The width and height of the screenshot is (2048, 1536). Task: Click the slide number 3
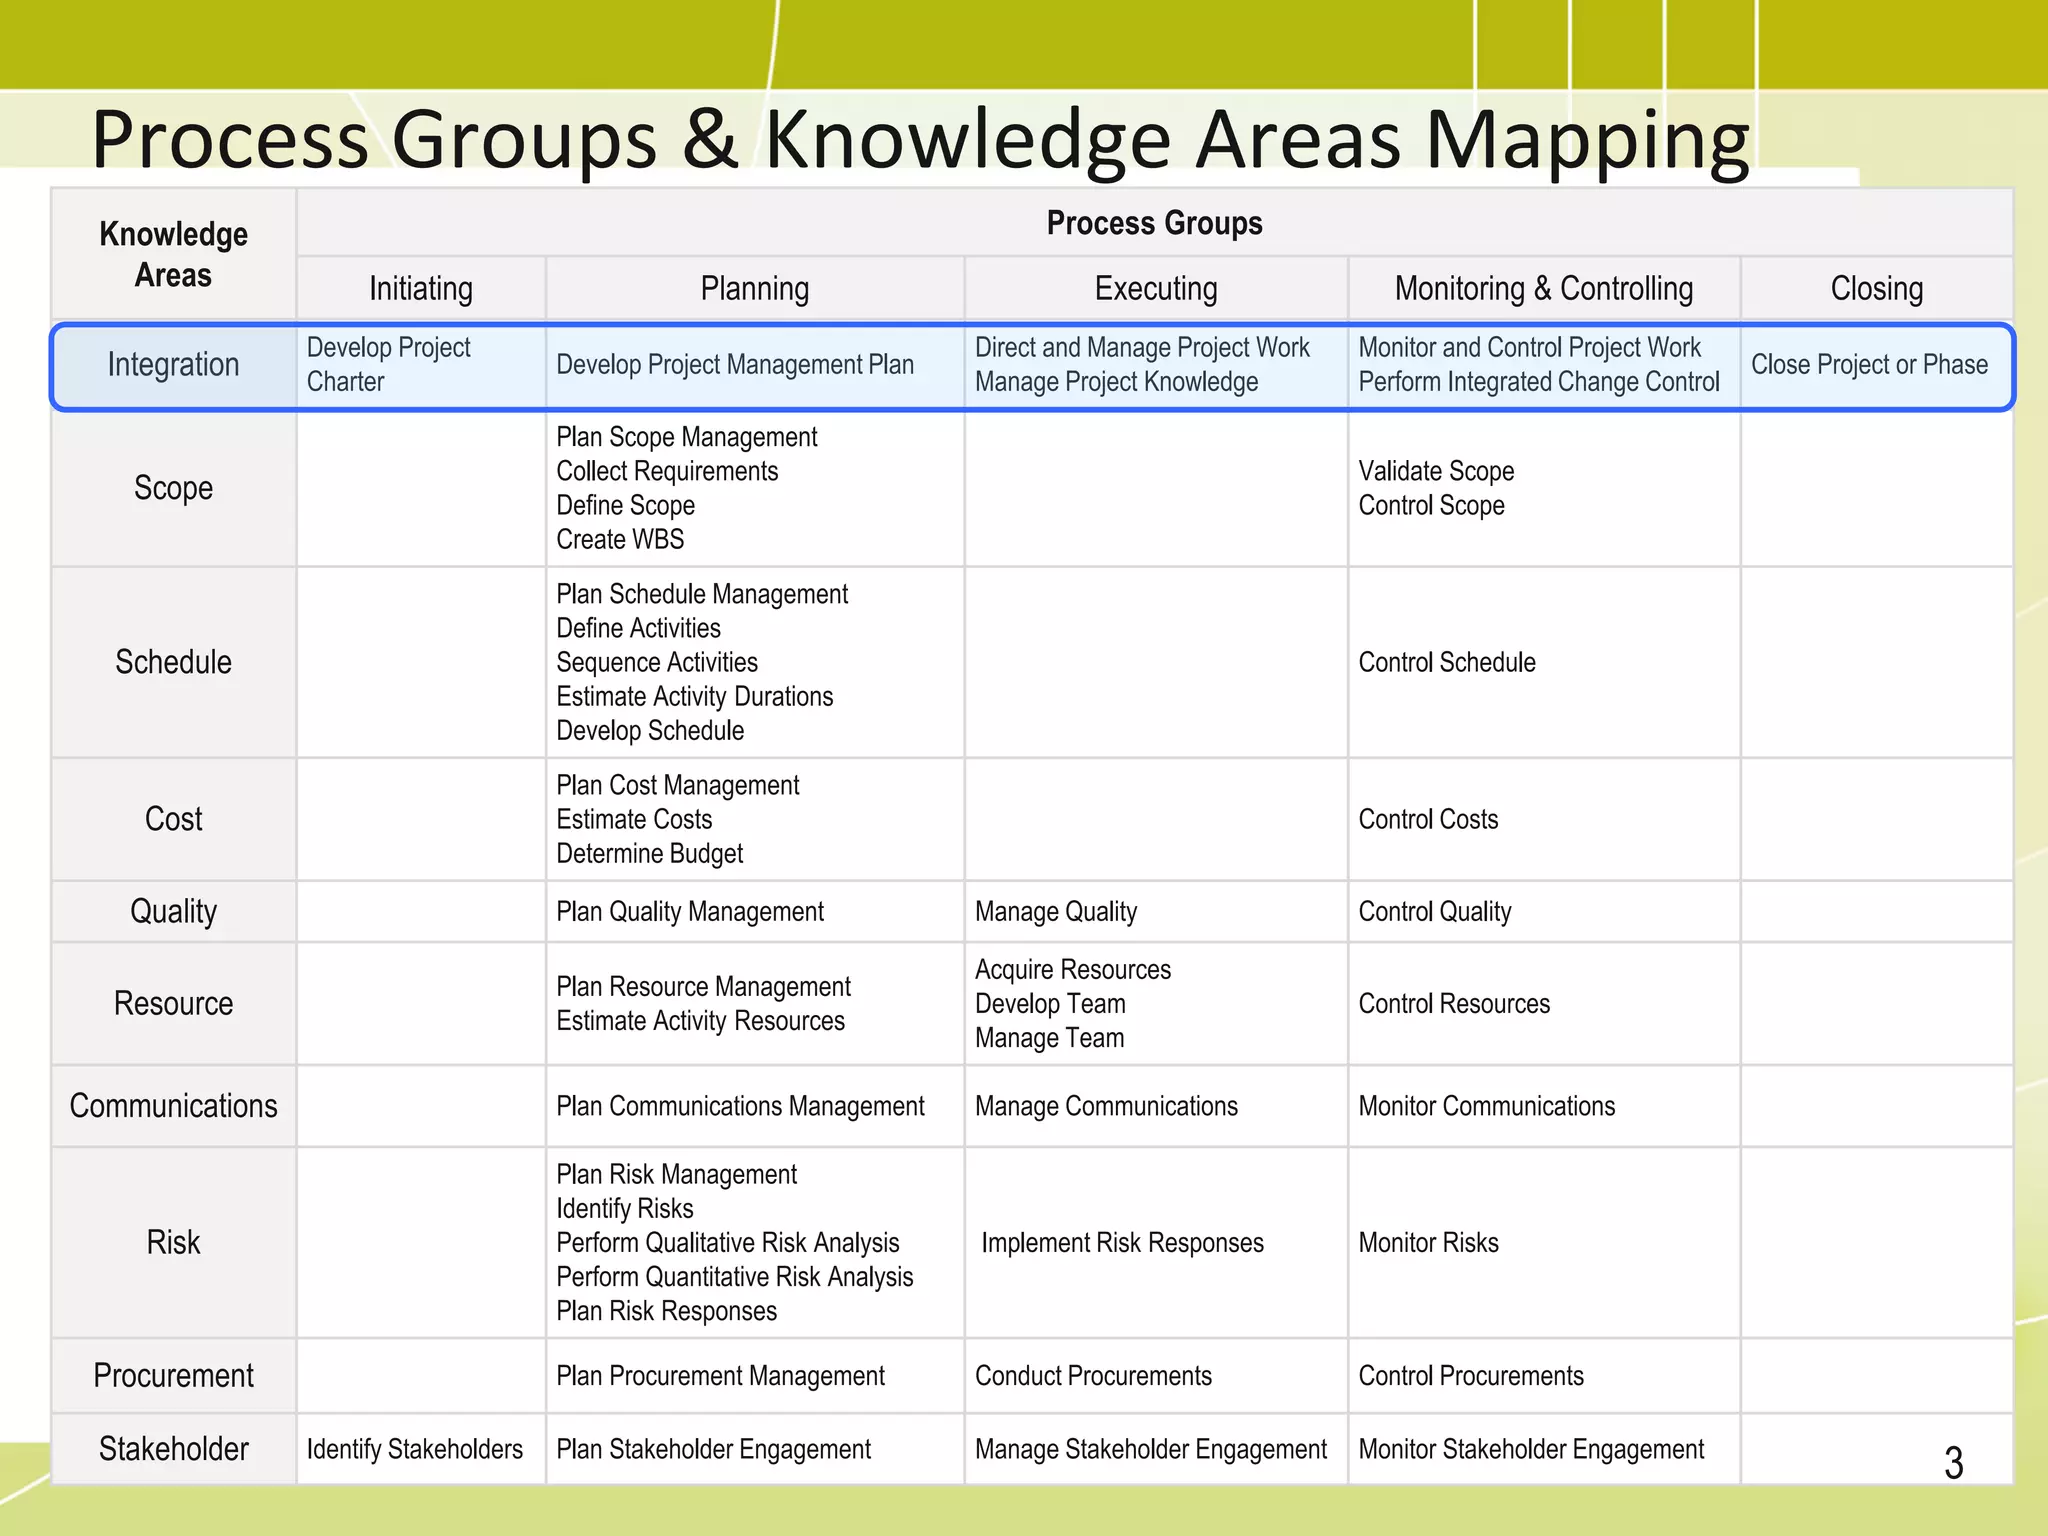click(1954, 1463)
